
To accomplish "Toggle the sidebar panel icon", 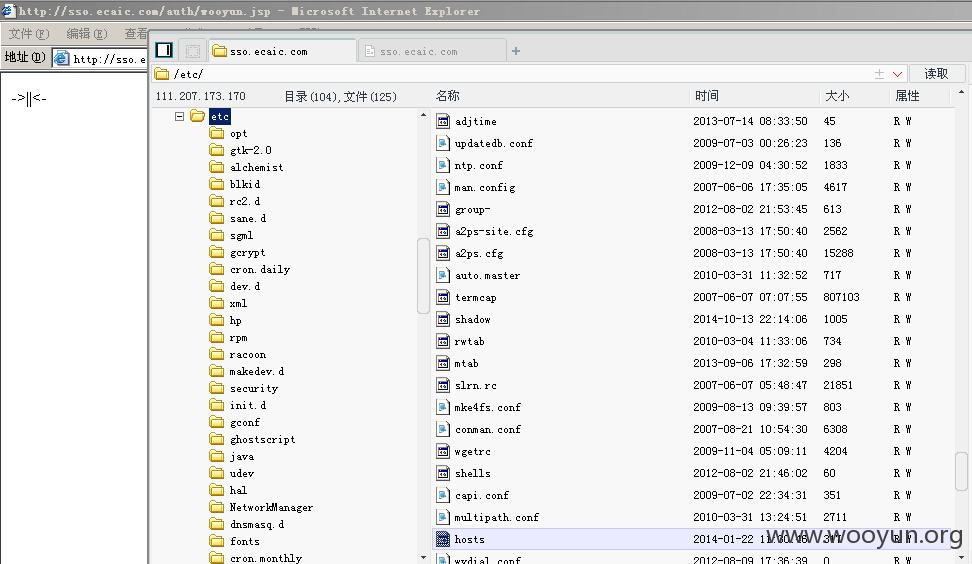I will (x=164, y=50).
